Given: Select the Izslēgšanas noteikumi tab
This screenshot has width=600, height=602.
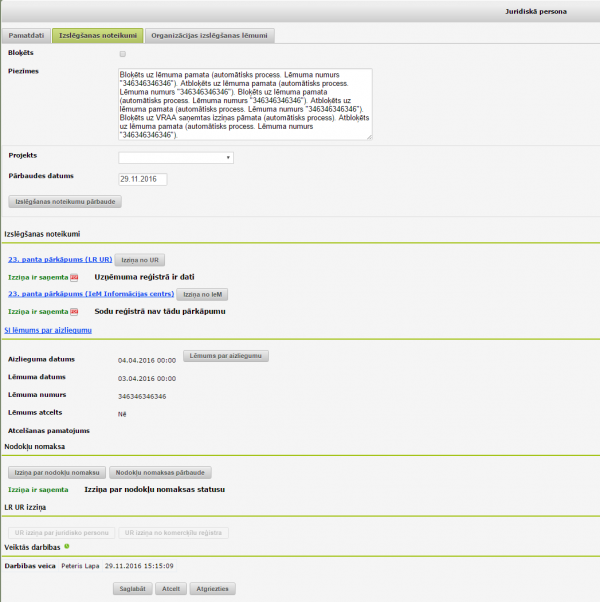Looking at the screenshot, I should point(97,35).
